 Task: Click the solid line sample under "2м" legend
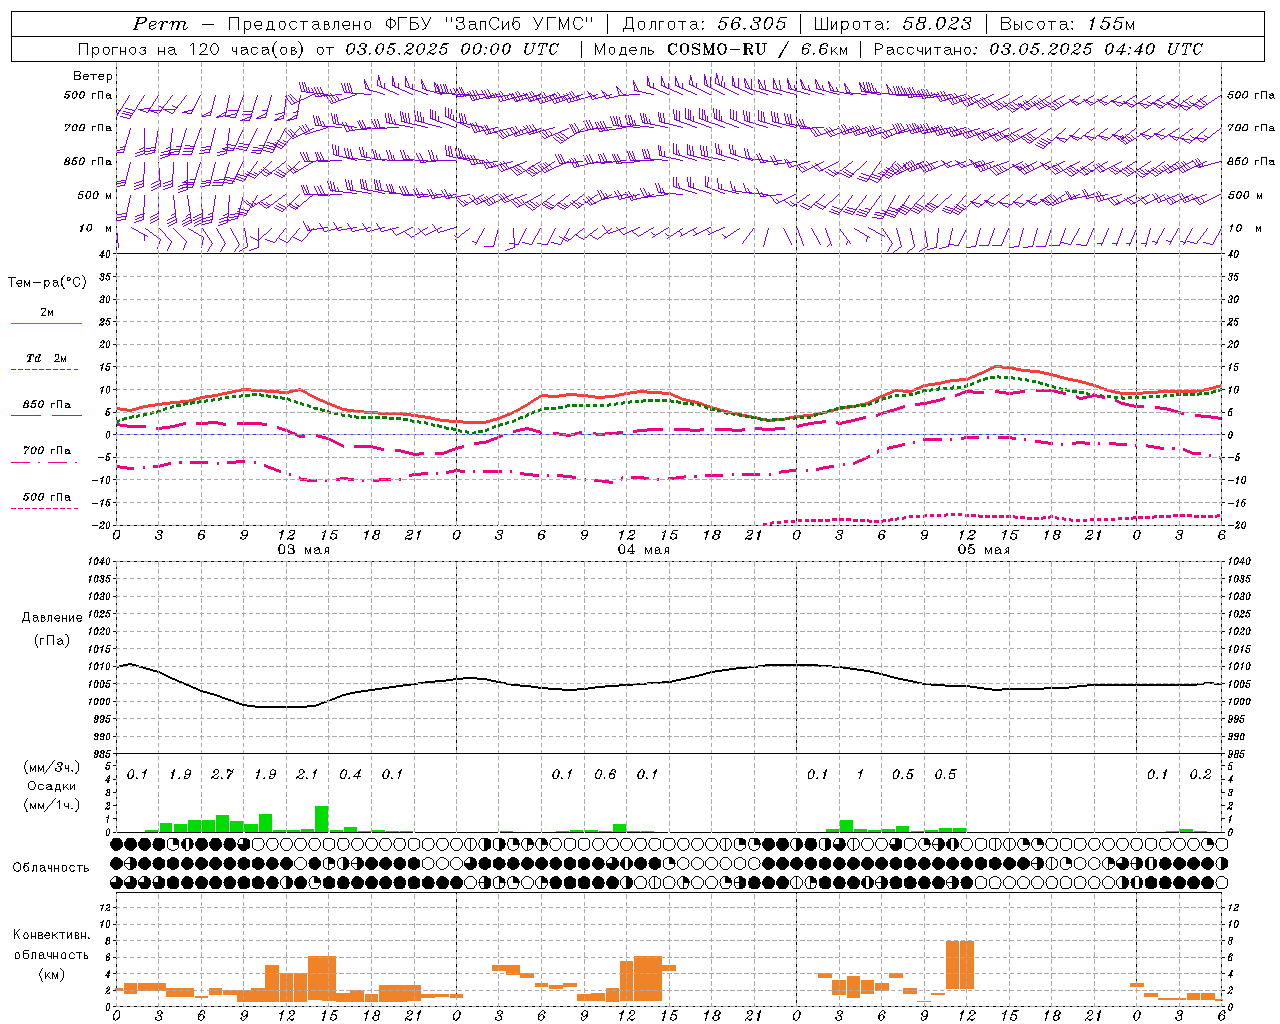[x=46, y=323]
